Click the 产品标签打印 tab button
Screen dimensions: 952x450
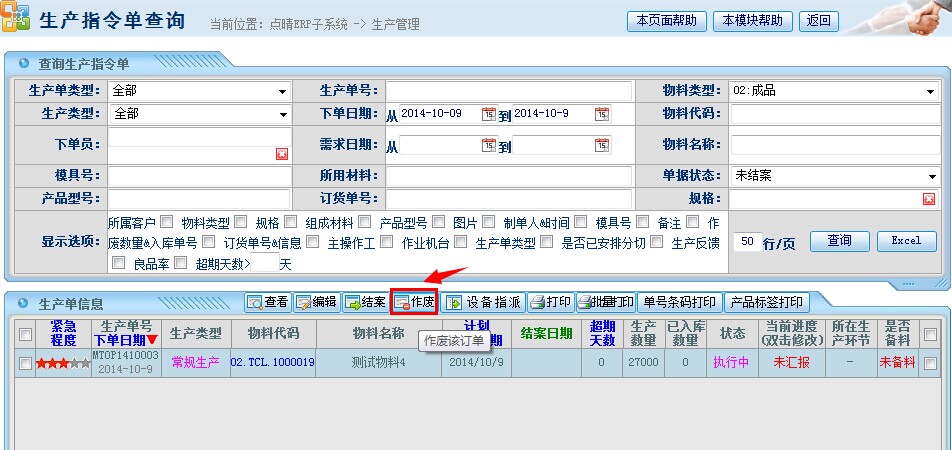[767, 302]
